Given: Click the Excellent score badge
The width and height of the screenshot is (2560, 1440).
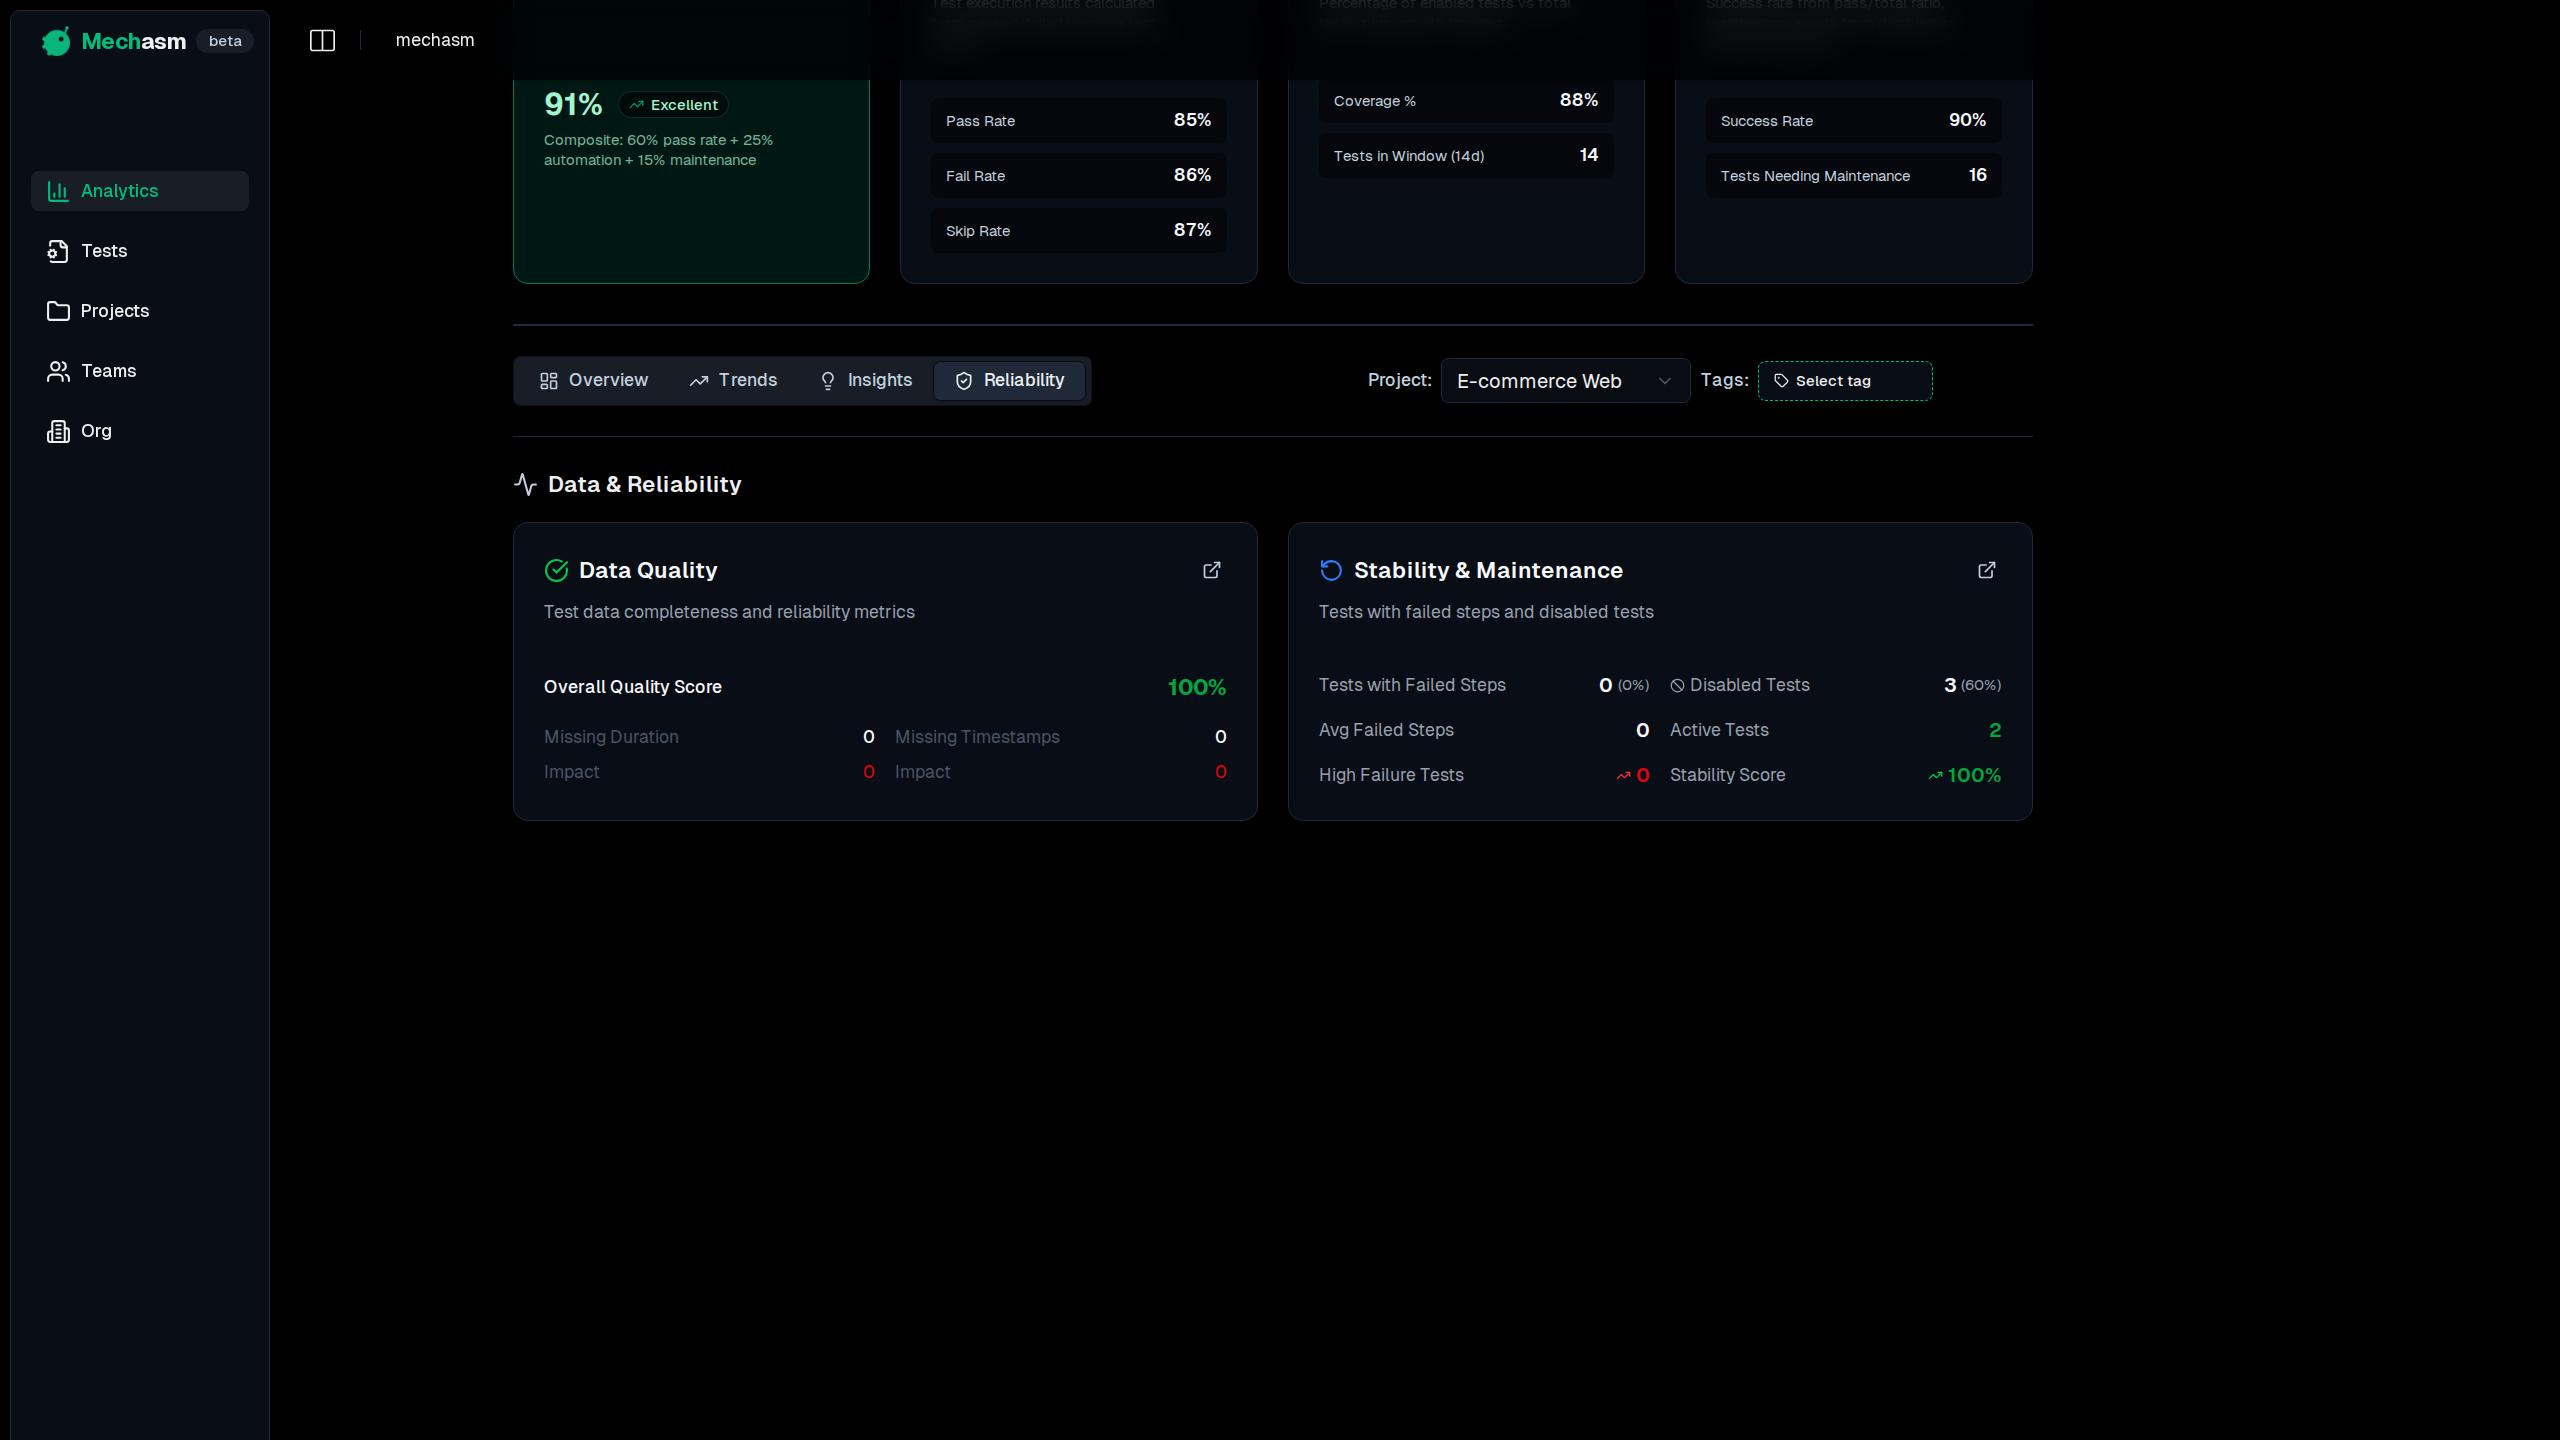Looking at the screenshot, I should 673,105.
